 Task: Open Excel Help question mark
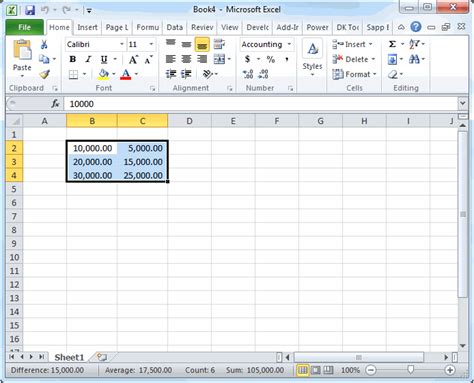[416, 27]
